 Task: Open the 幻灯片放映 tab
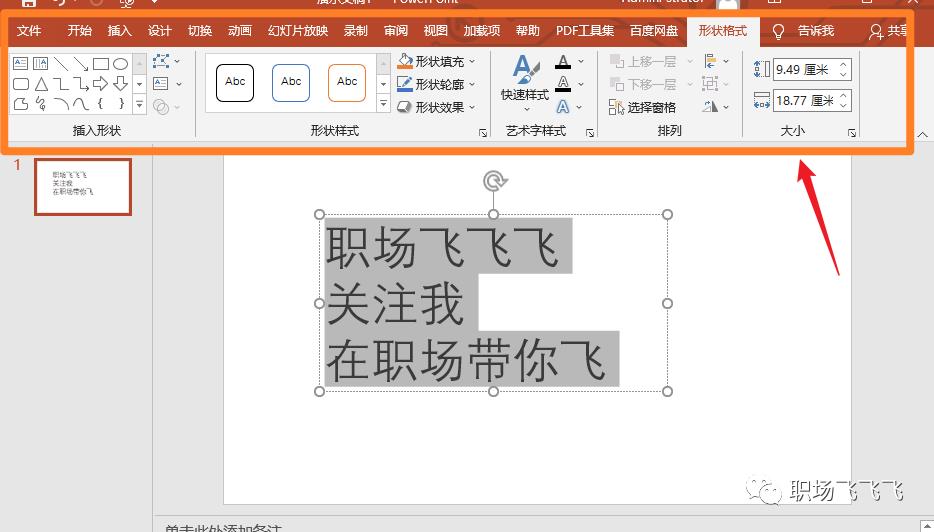[x=298, y=31]
